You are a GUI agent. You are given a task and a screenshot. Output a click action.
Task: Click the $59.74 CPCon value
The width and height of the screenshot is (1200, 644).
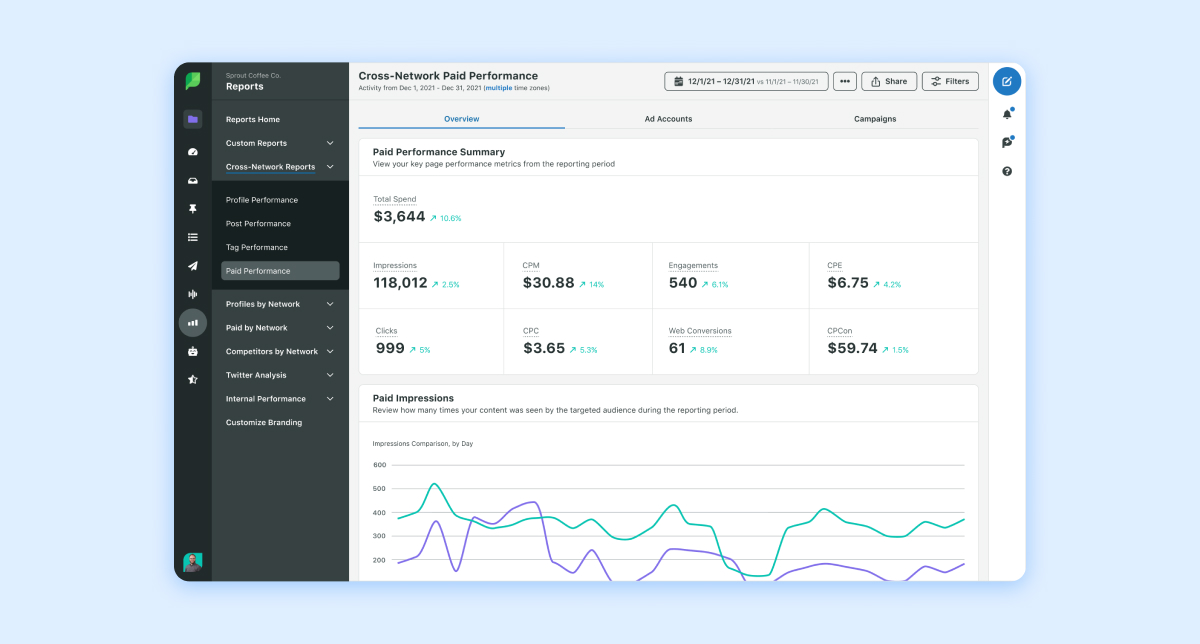(x=853, y=348)
